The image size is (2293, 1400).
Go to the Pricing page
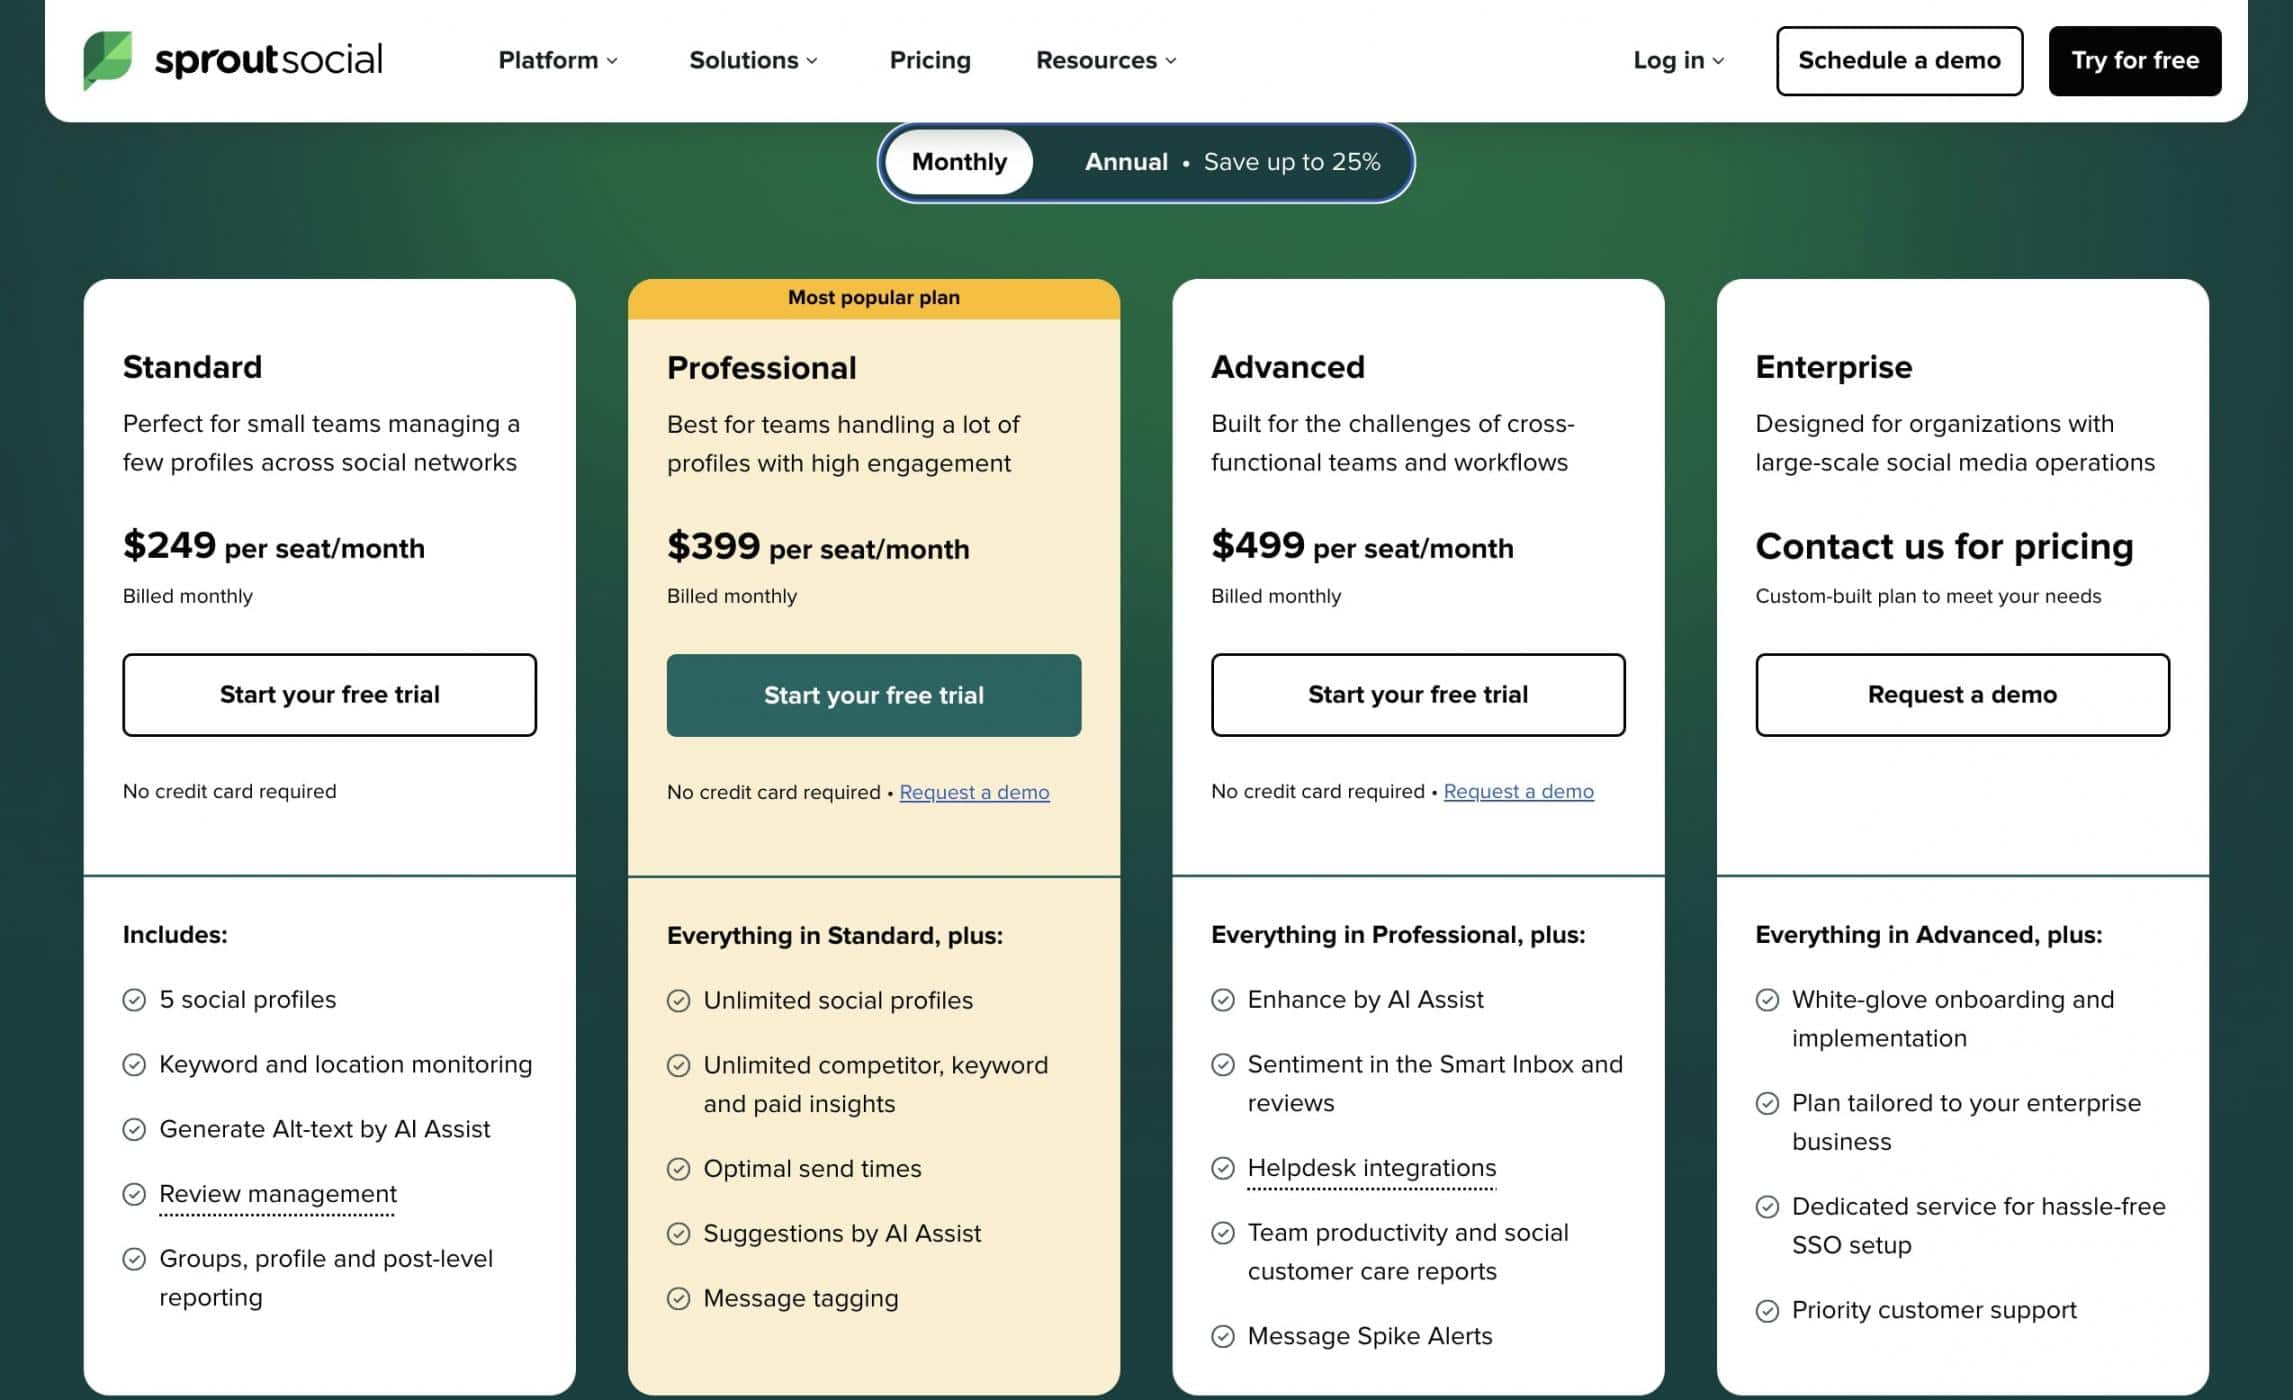click(930, 60)
